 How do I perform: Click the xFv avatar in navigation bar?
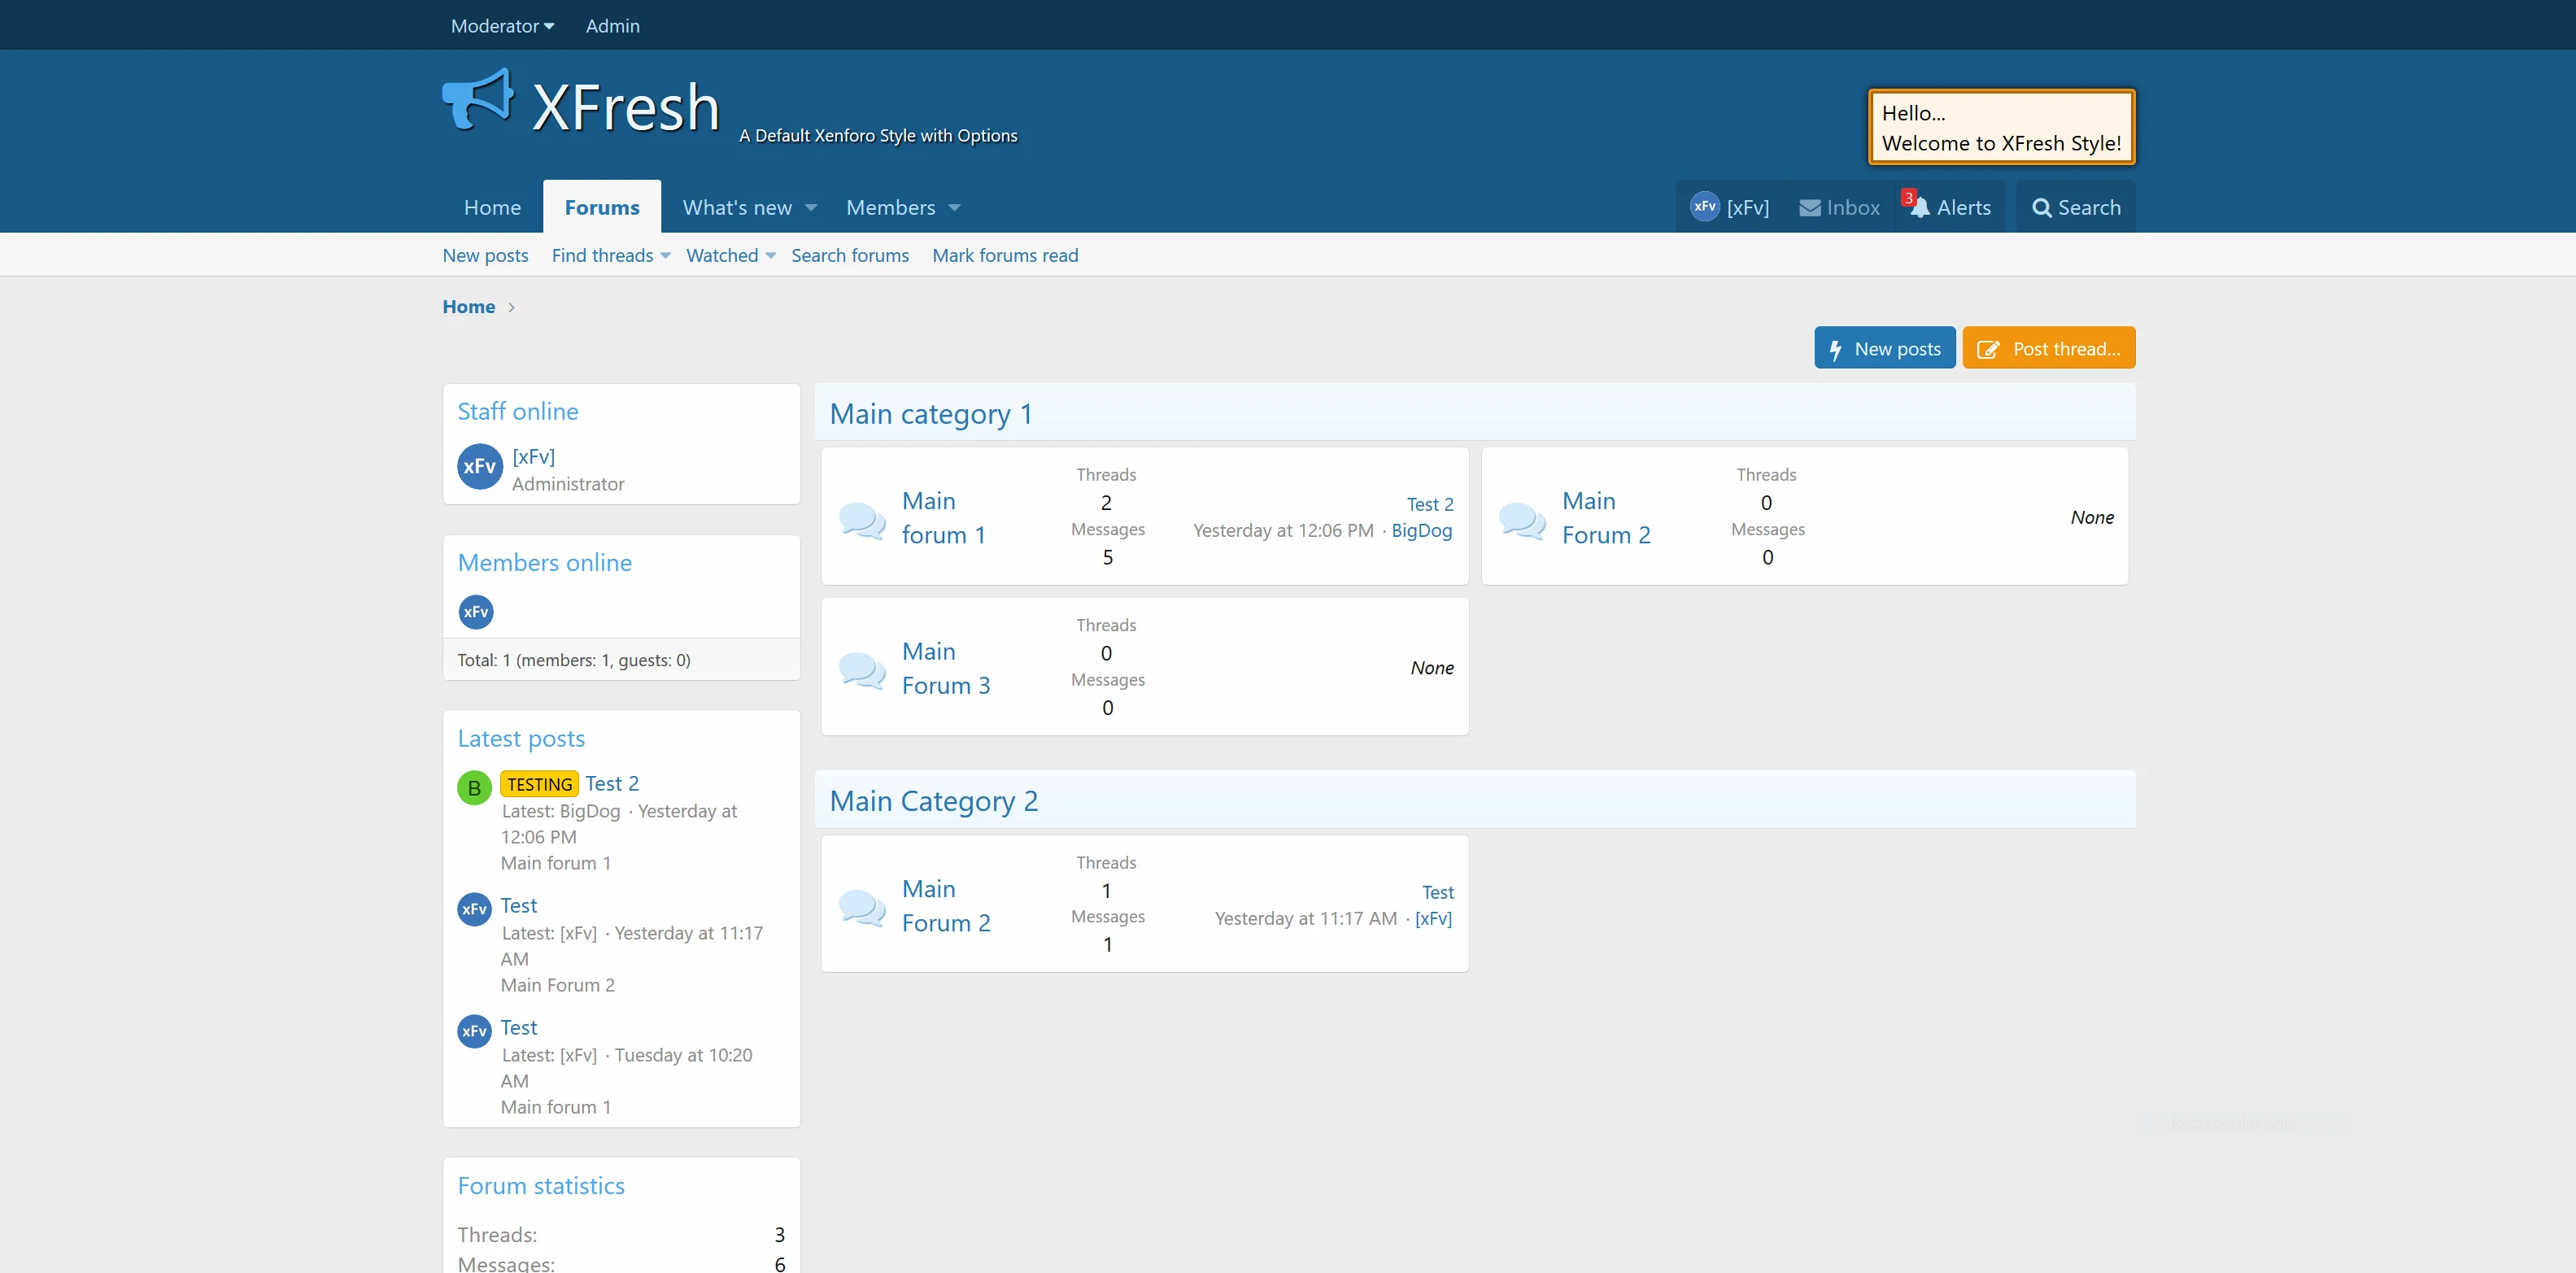click(1704, 206)
